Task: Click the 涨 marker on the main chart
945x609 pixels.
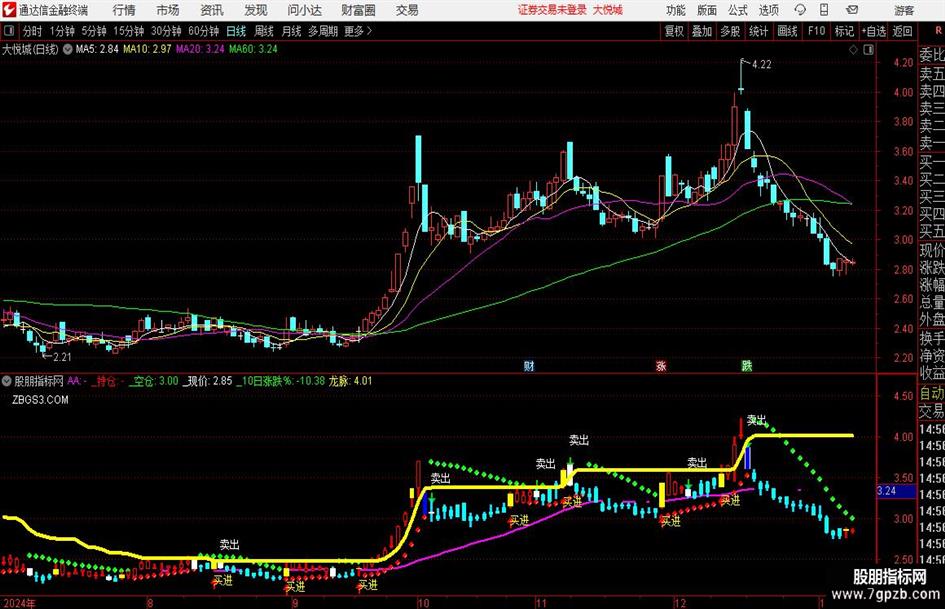Action: pos(661,365)
